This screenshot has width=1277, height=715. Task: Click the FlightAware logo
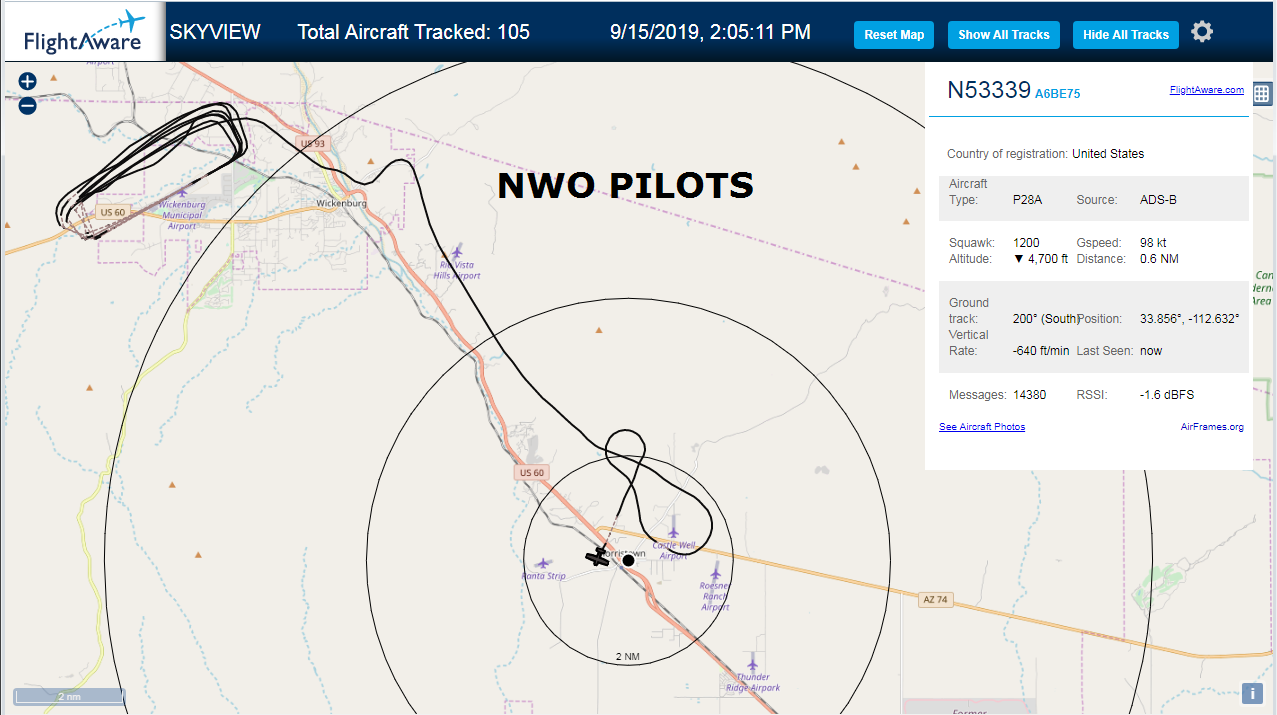[x=83, y=32]
